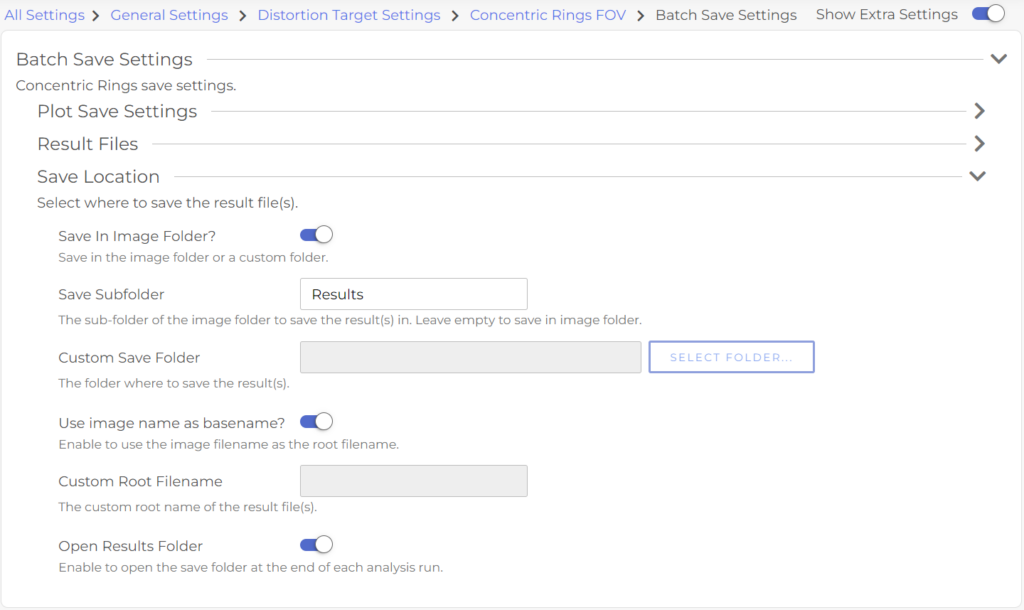Open General Settings breadcrumb link
The width and height of the screenshot is (1024, 610).
point(169,15)
